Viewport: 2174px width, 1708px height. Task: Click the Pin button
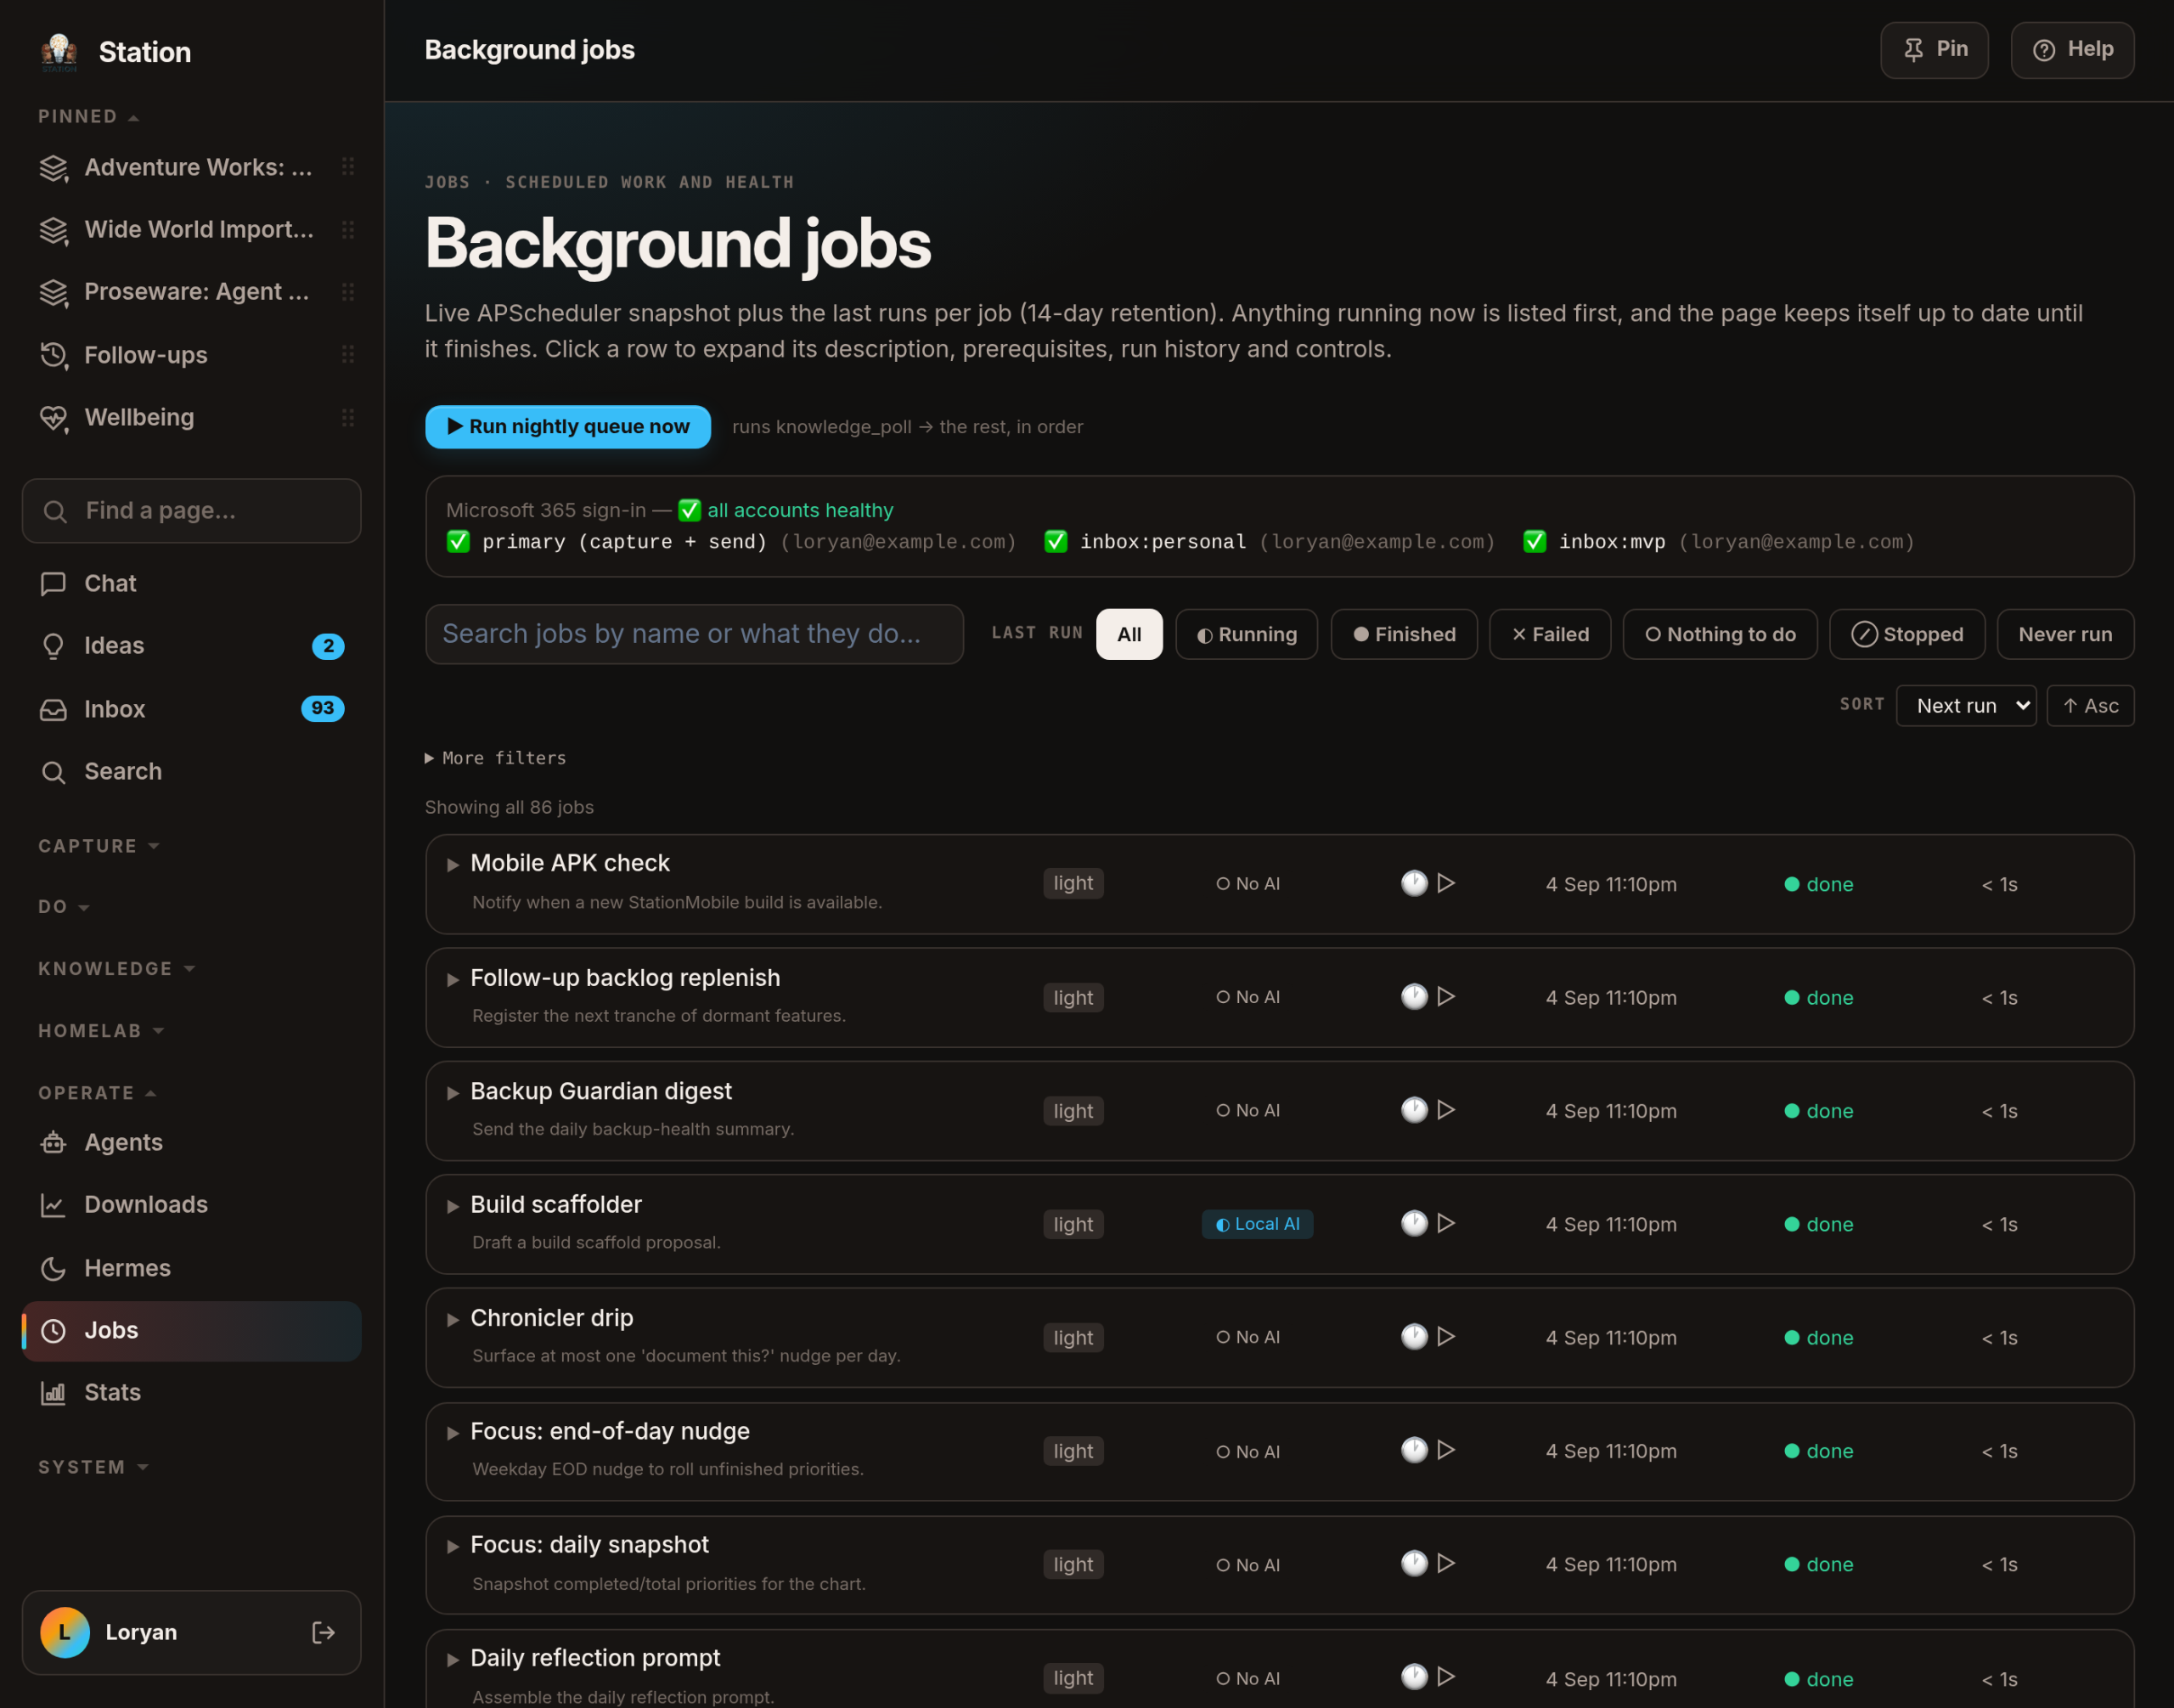click(1933, 50)
